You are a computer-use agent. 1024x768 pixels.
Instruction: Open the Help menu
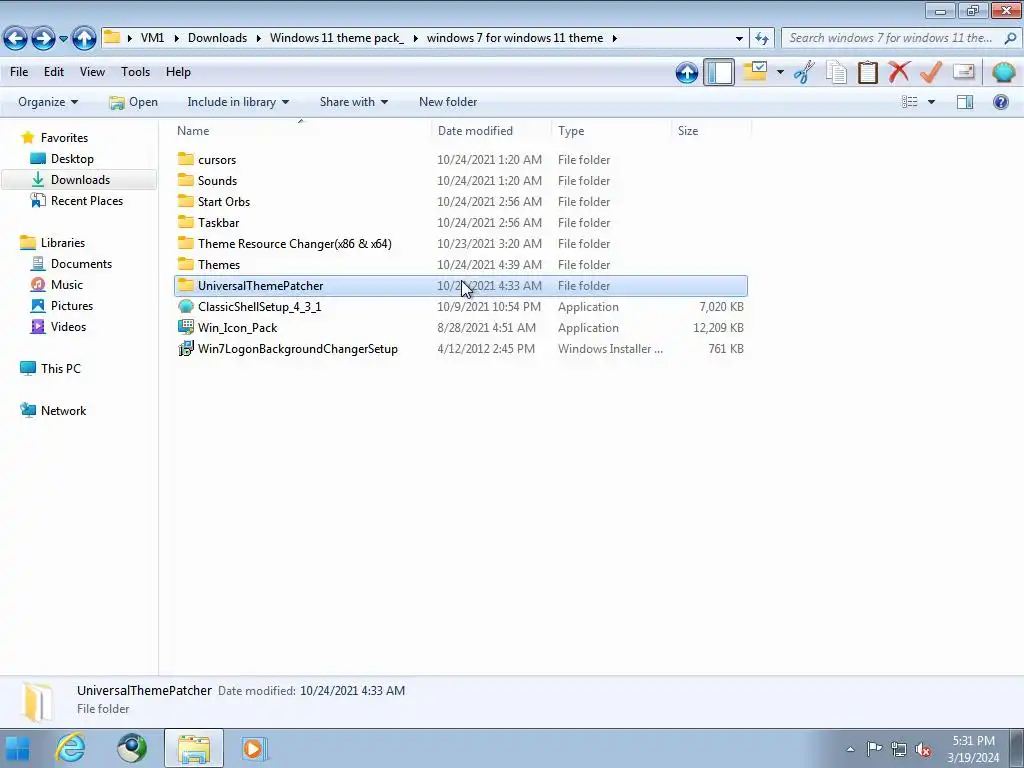click(178, 72)
